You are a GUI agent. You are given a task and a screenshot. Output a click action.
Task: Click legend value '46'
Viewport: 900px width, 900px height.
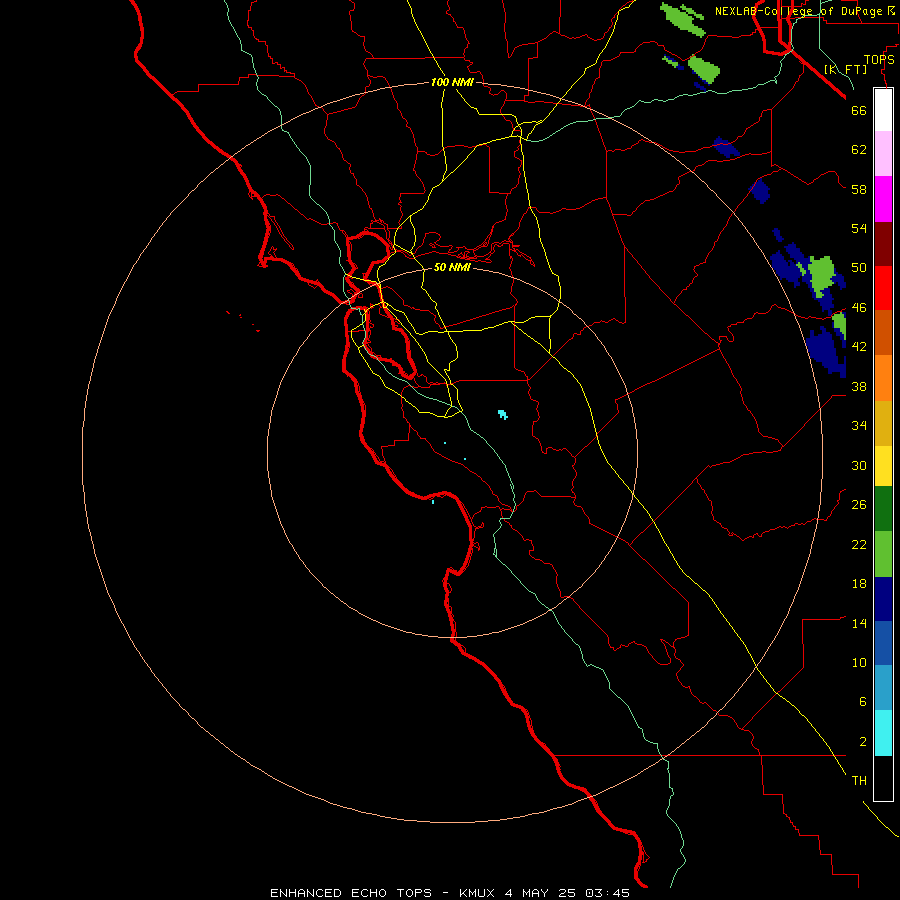tap(859, 308)
